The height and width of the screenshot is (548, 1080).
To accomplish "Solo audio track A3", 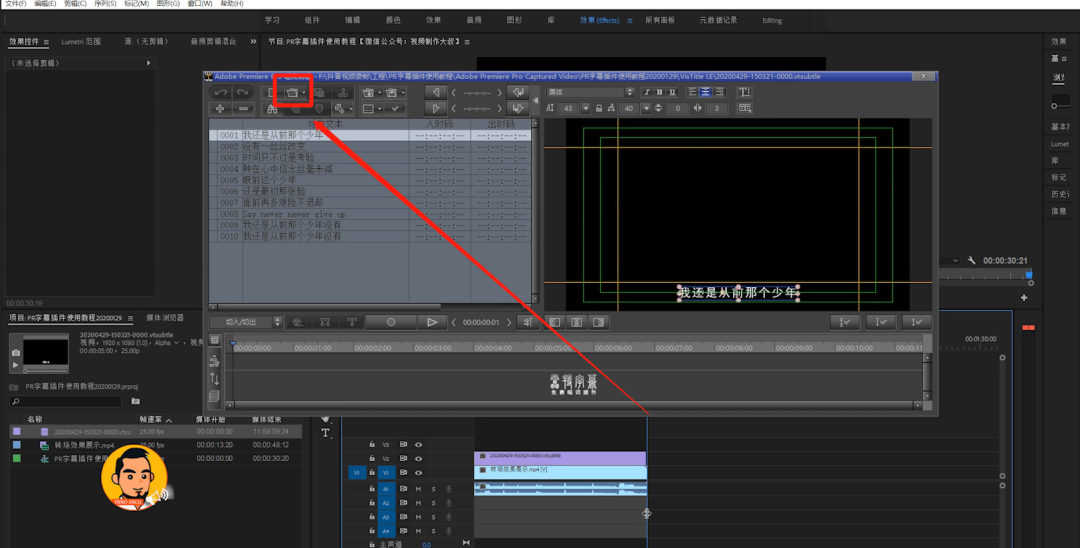I will 433,517.
